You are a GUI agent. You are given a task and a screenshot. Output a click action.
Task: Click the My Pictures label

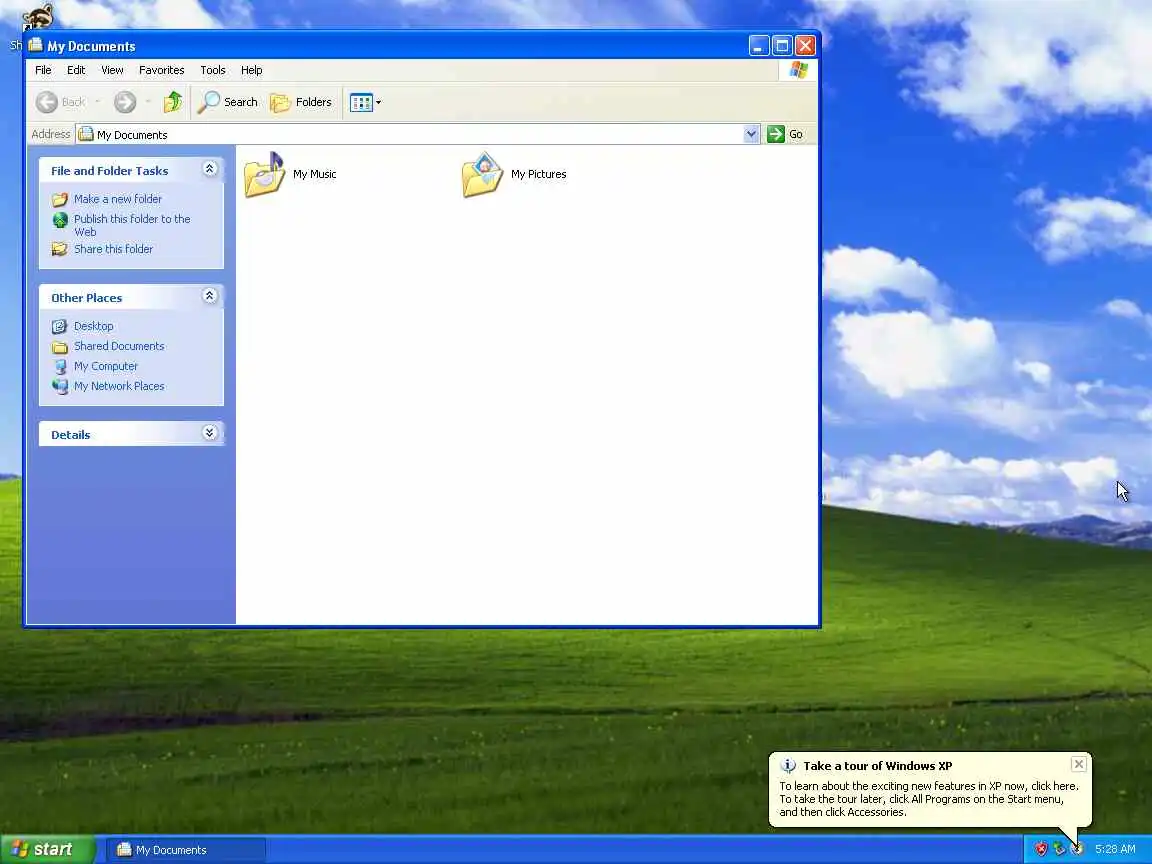click(539, 174)
